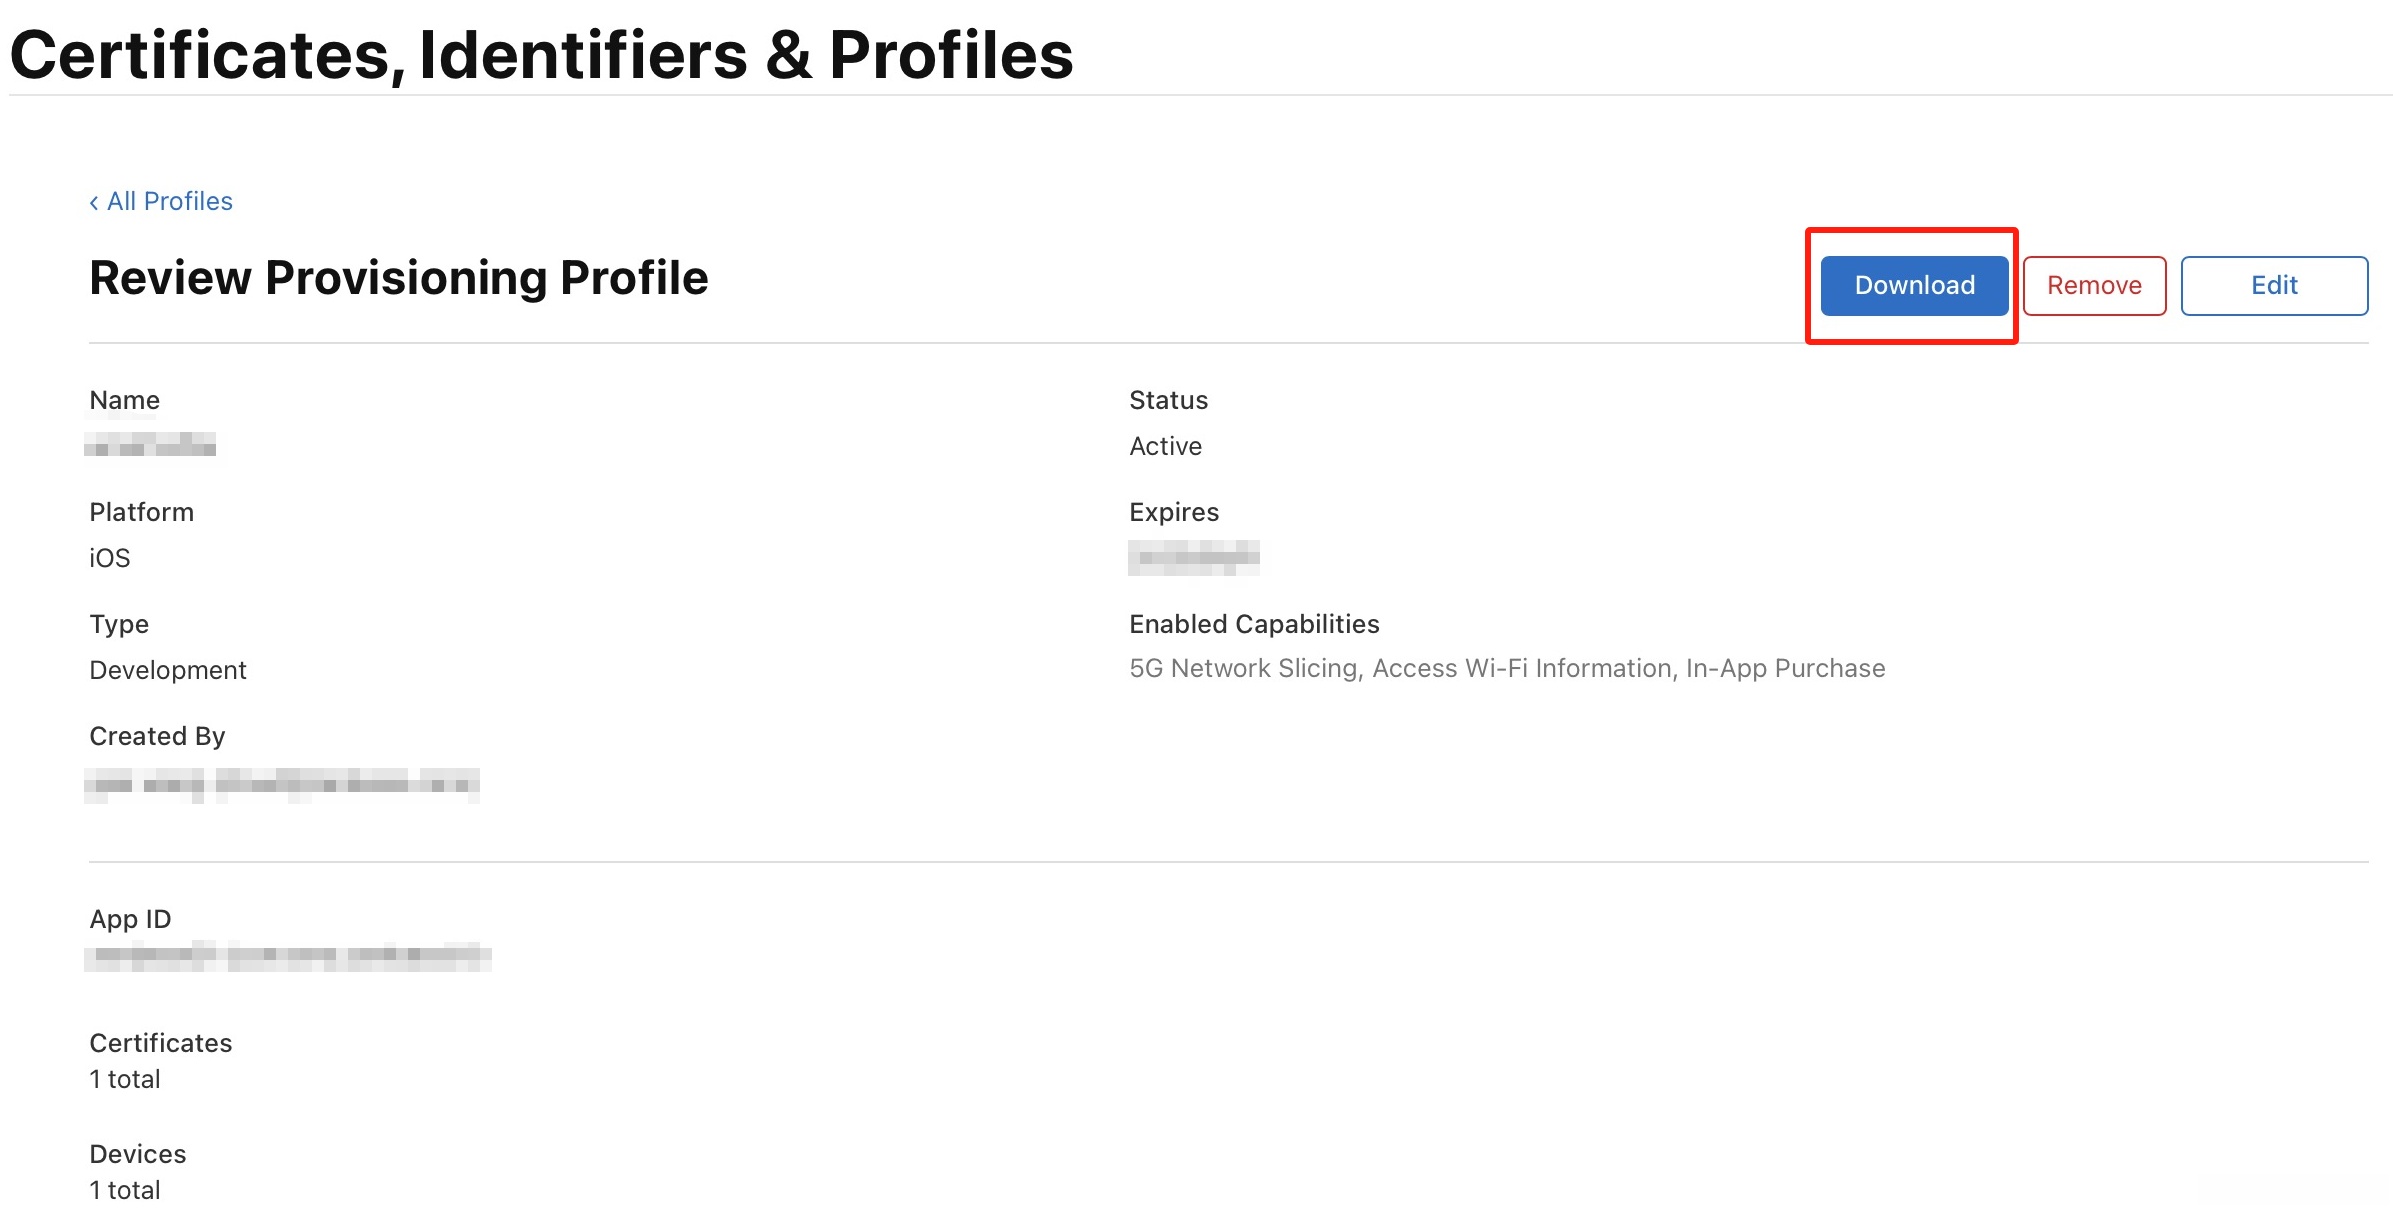Click the Expires field label
The width and height of the screenshot is (2393, 1210).
1174,512
